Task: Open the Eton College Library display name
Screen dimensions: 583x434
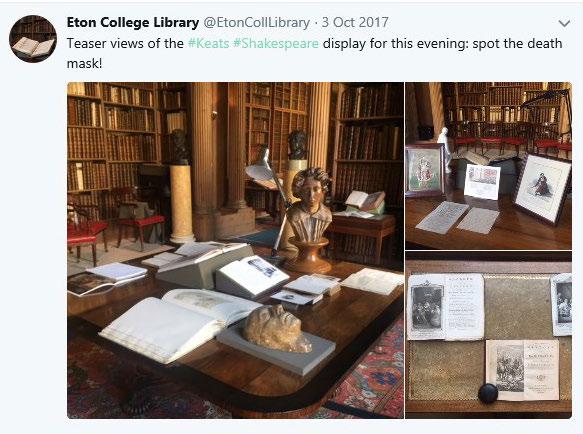Action: click(x=133, y=23)
